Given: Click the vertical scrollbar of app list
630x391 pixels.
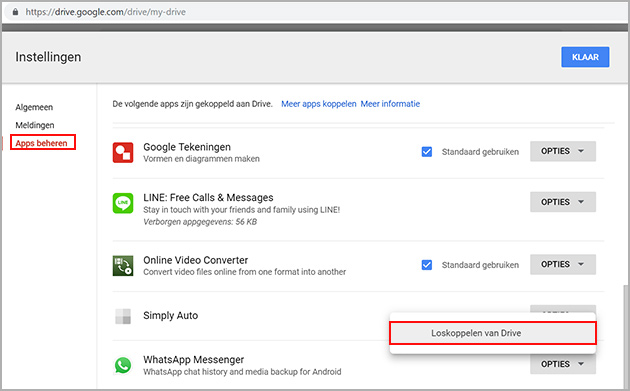Looking at the screenshot, I should (626, 338).
